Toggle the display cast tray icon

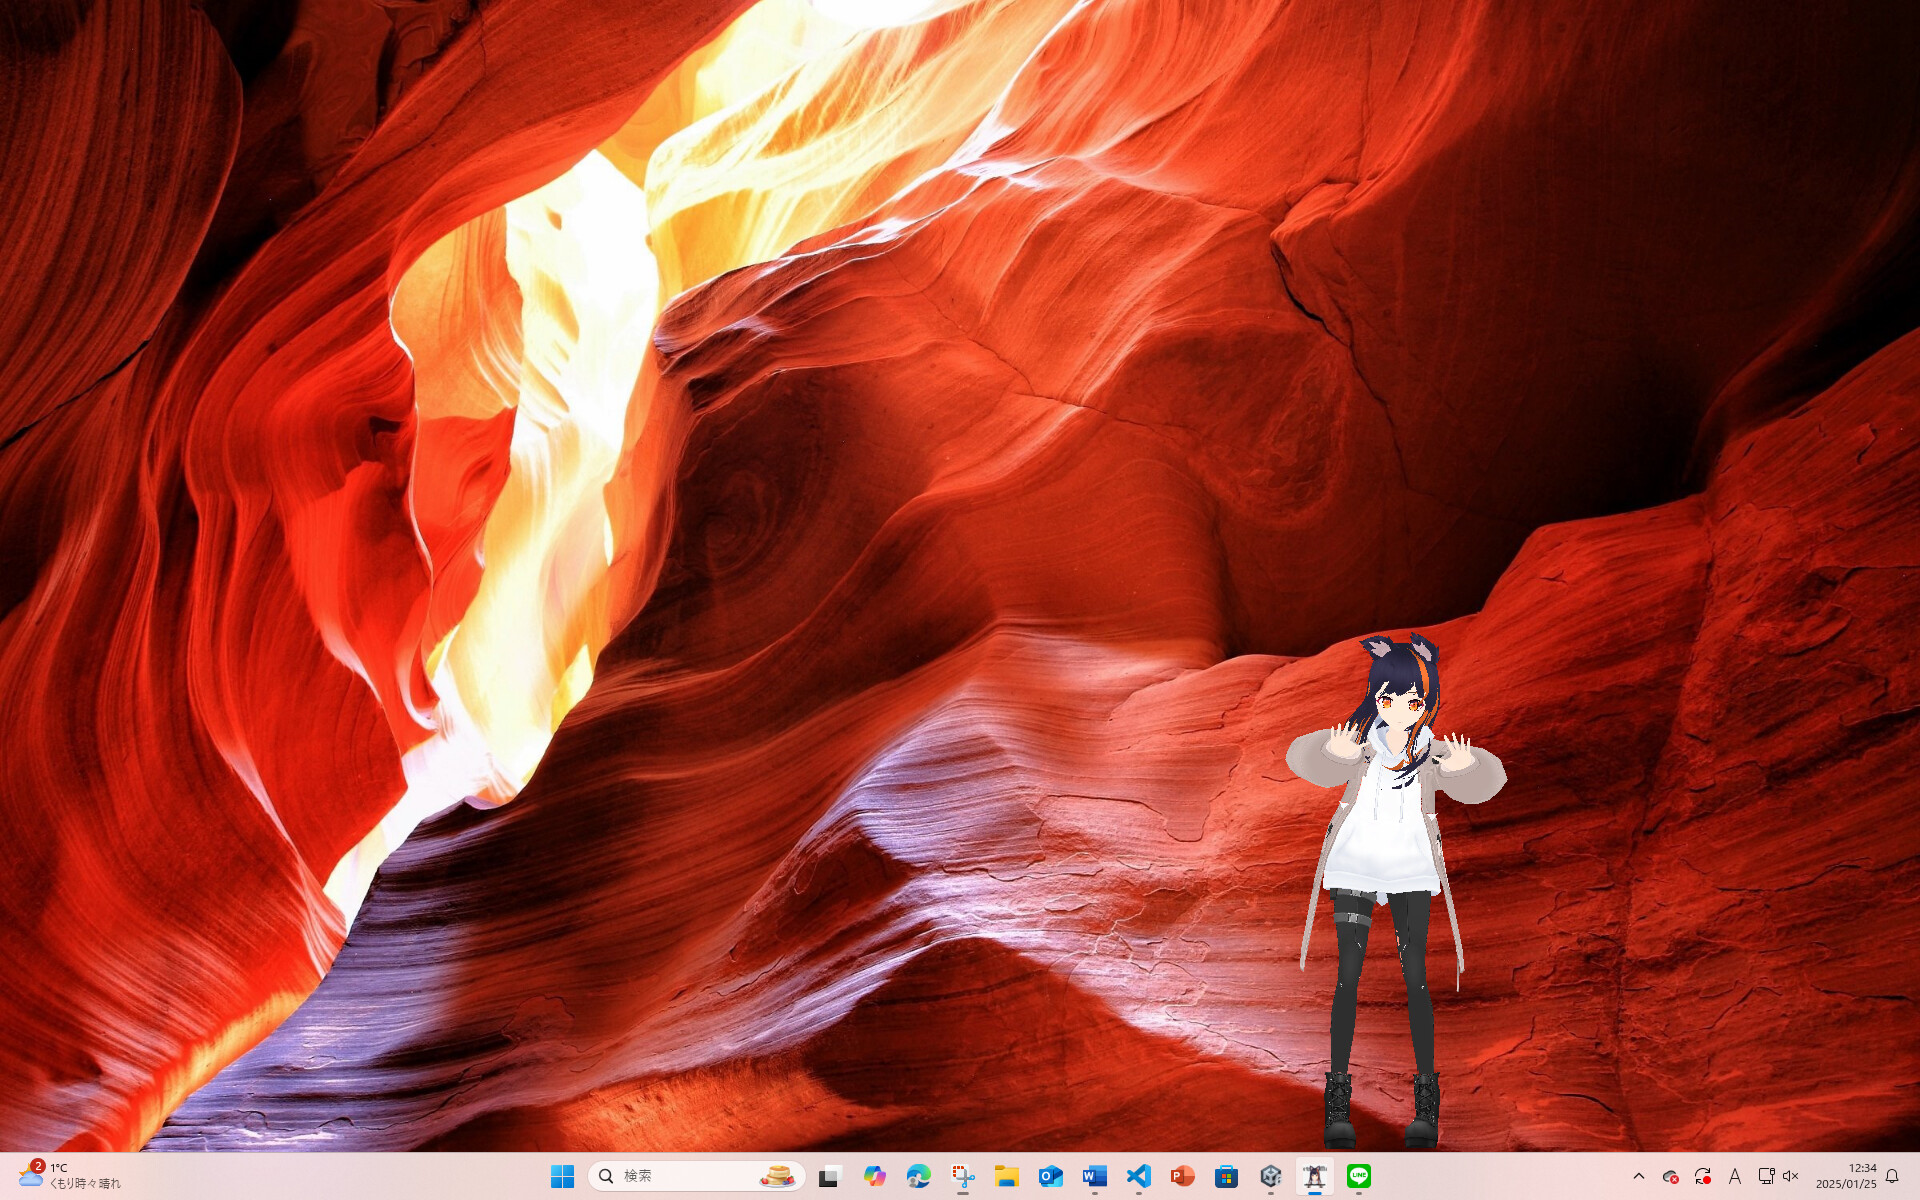click(x=1767, y=1177)
